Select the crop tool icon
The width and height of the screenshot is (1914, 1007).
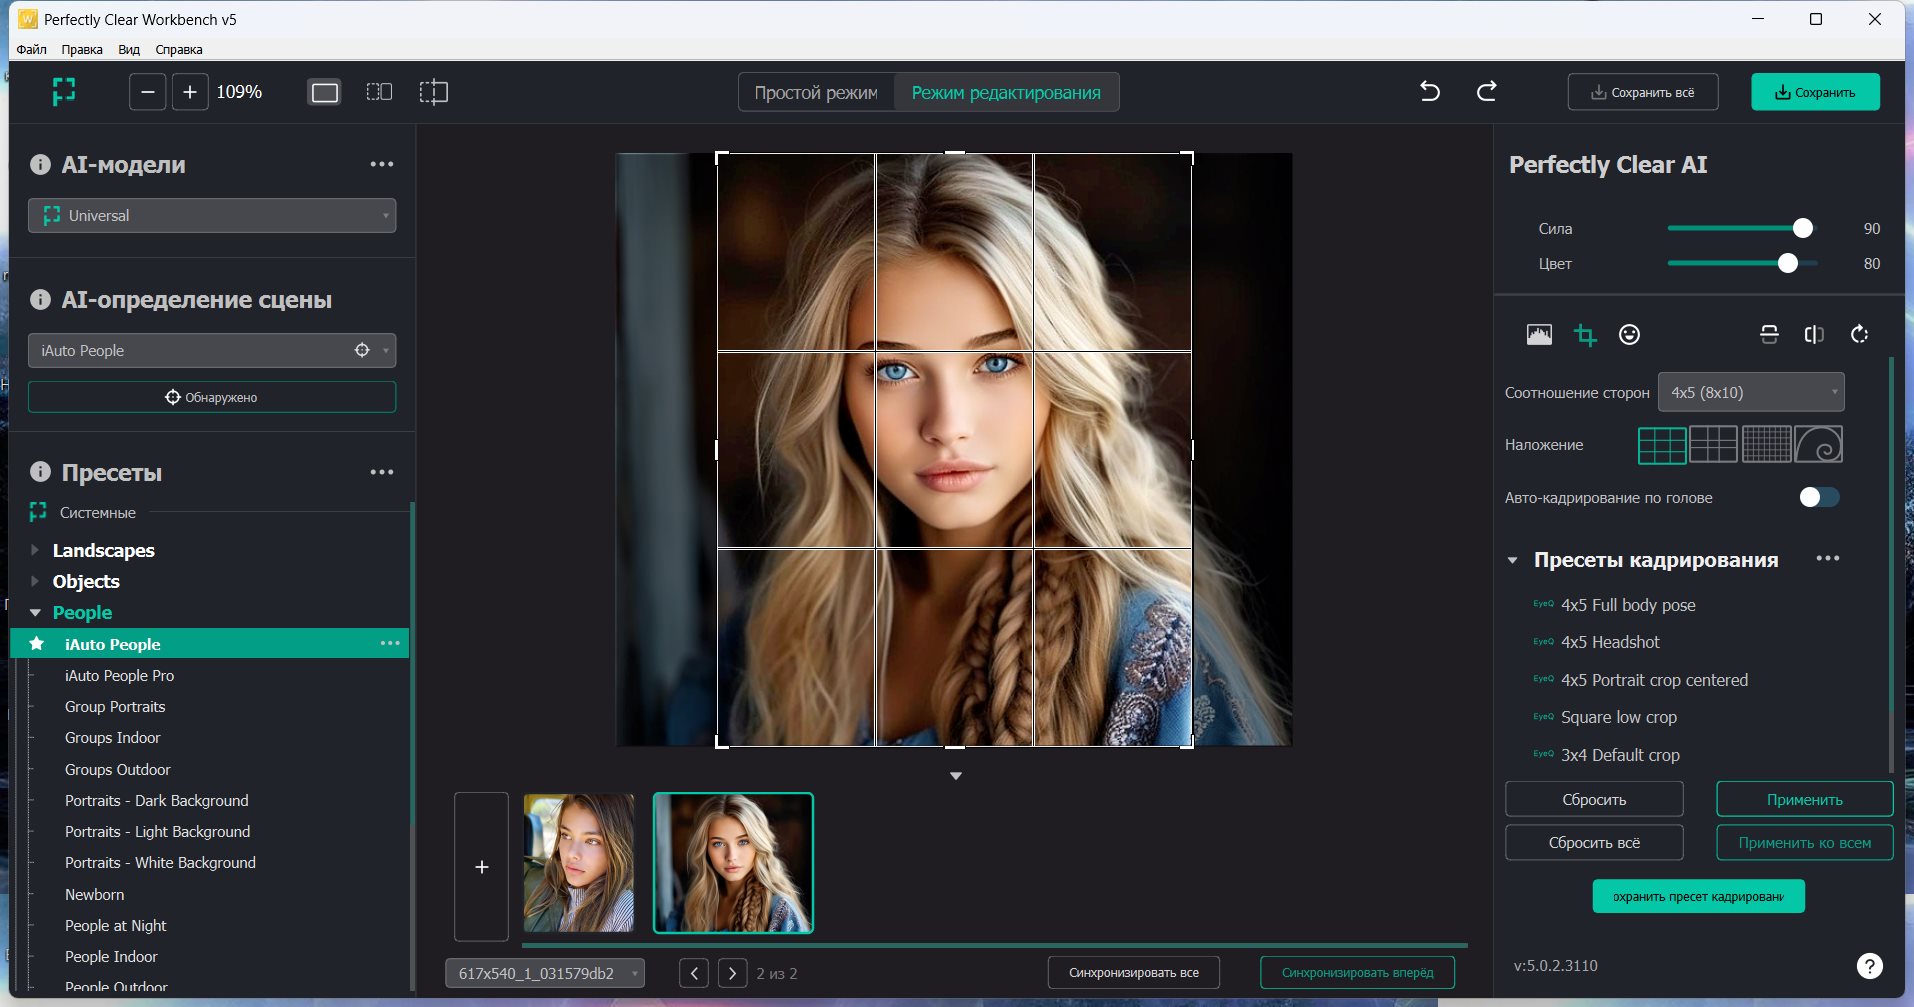[x=1585, y=335]
